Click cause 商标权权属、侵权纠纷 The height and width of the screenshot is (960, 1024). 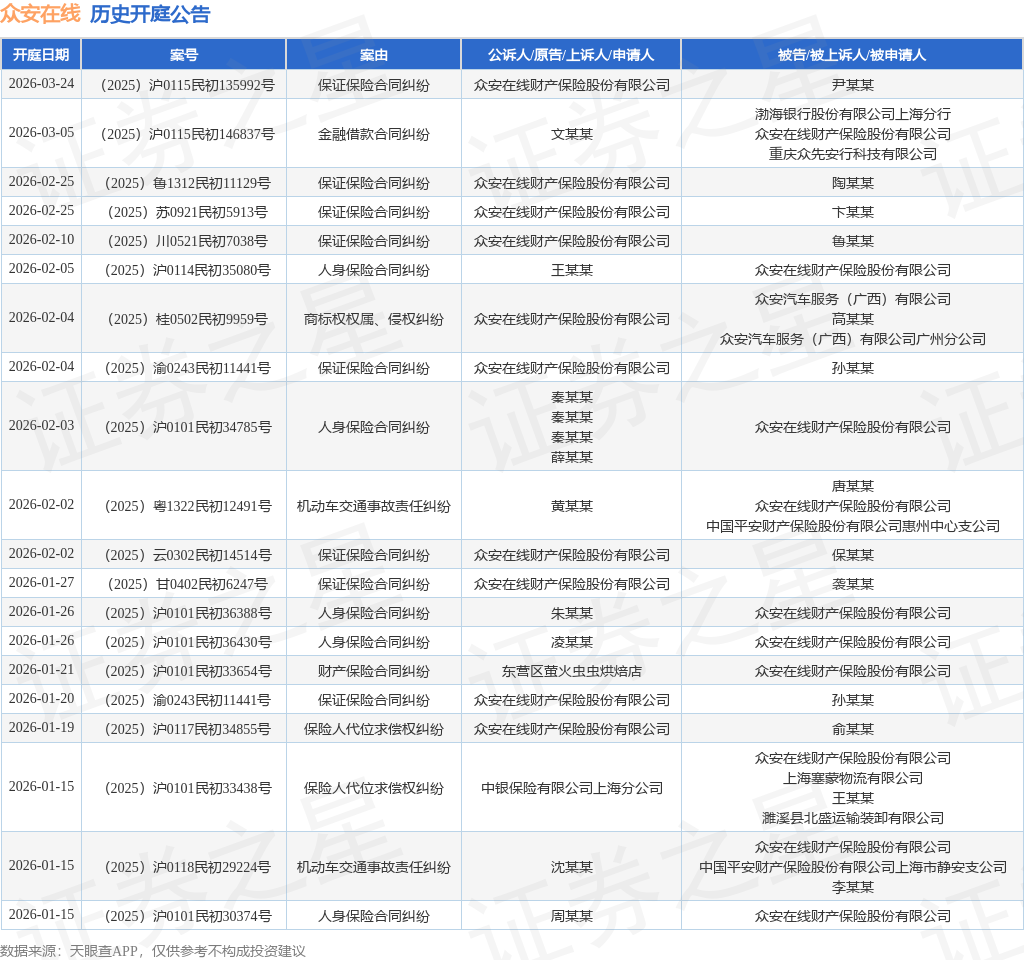point(374,319)
